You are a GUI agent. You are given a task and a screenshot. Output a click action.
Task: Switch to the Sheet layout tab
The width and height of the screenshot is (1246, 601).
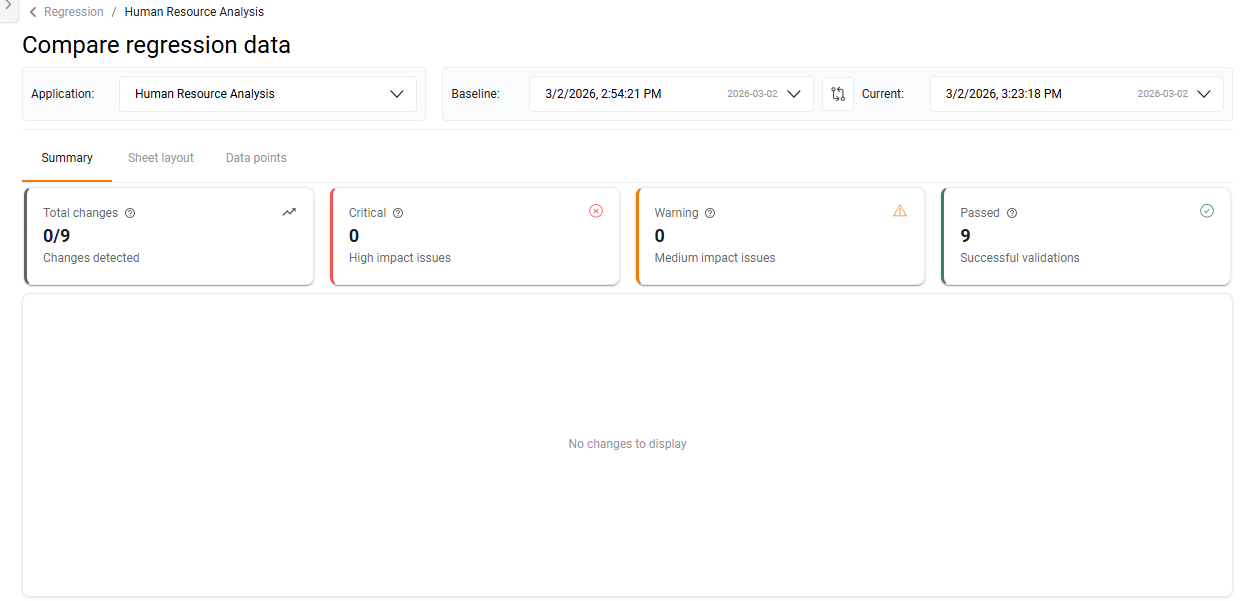pos(161,157)
